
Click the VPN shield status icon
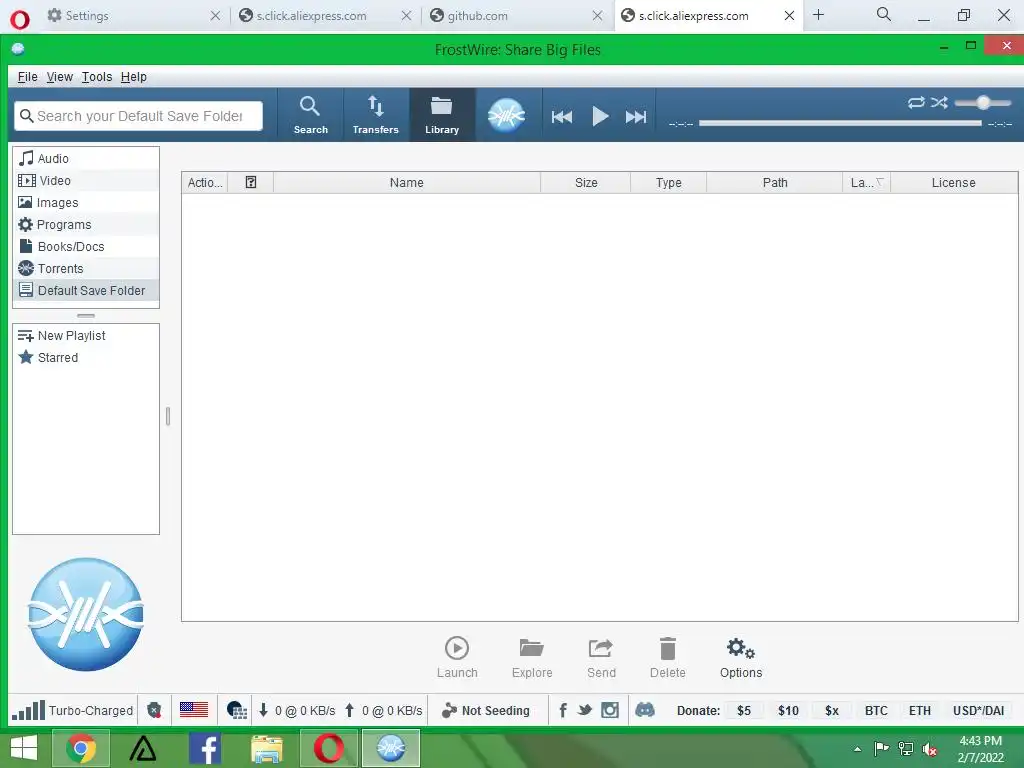pyautogui.click(x=154, y=710)
